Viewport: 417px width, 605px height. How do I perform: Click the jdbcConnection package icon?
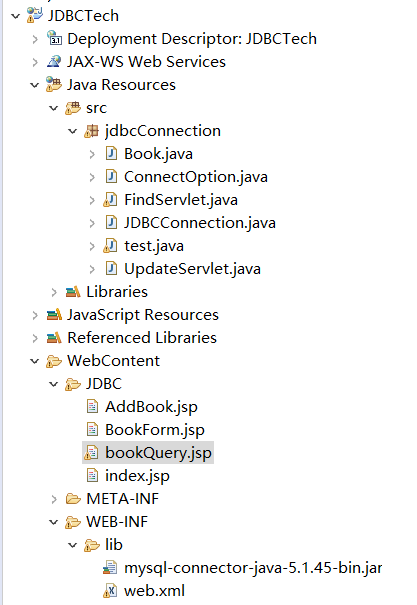point(91,131)
